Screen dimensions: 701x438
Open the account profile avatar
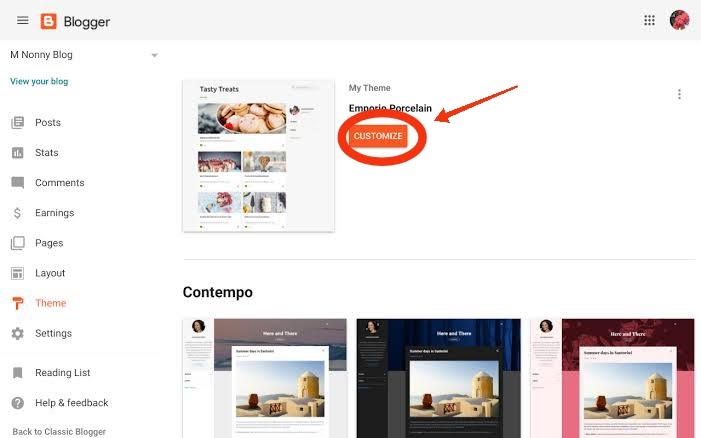[x=679, y=20]
